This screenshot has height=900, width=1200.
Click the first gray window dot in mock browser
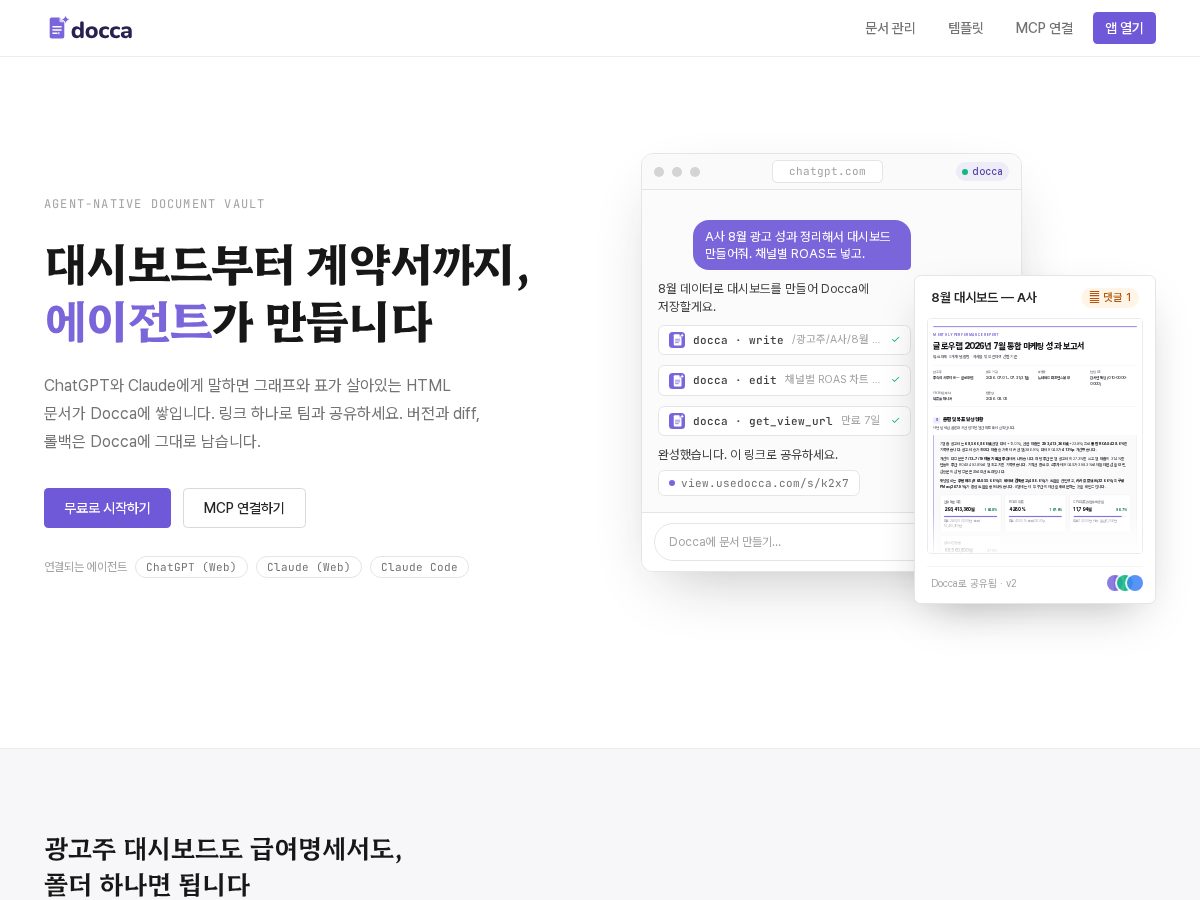(659, 172)
